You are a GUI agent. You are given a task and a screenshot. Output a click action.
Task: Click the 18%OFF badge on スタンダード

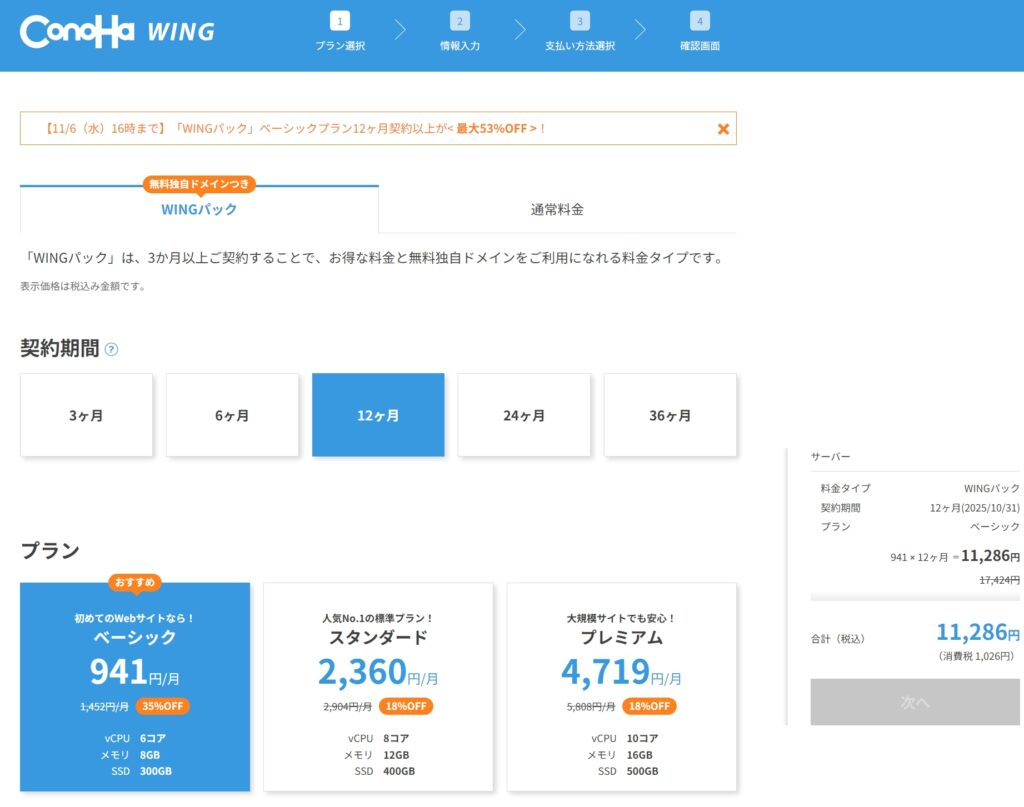click(406, 706)
